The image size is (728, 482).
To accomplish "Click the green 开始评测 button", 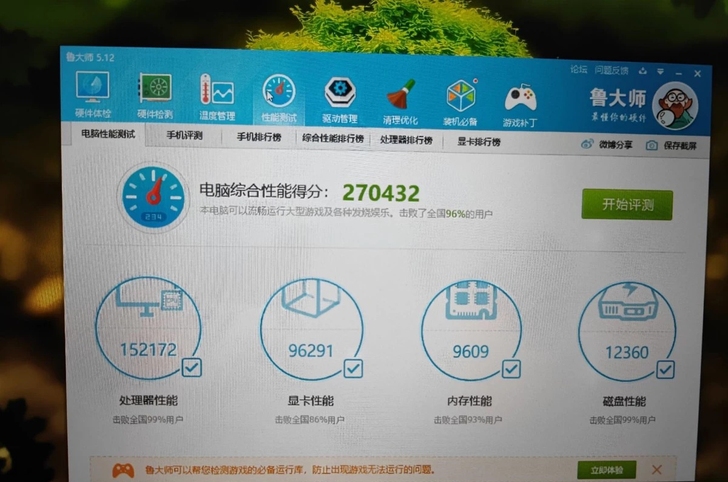I will point(627,204).
